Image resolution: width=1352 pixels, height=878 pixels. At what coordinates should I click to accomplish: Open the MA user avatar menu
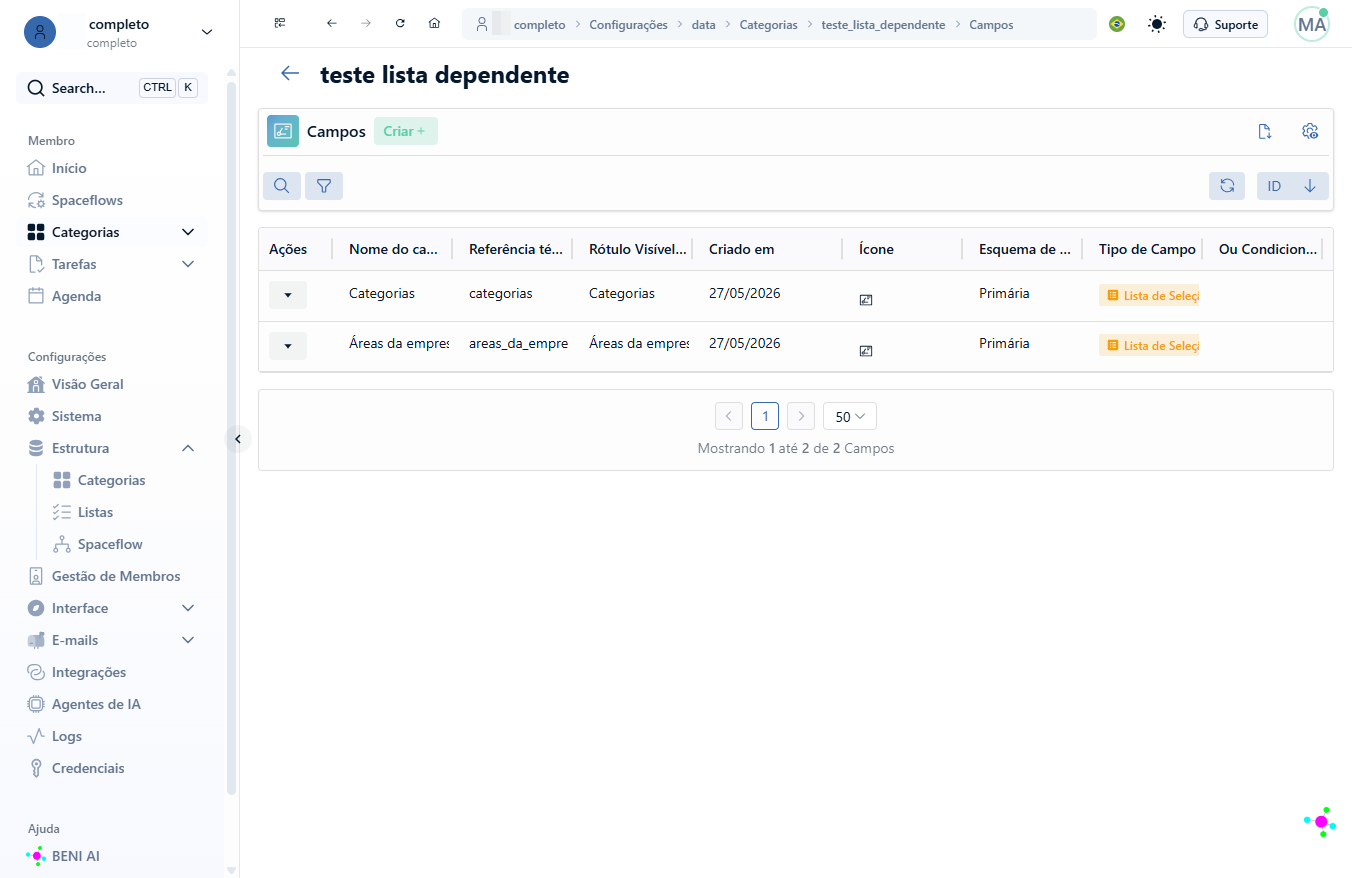(x=1312, y=24)
